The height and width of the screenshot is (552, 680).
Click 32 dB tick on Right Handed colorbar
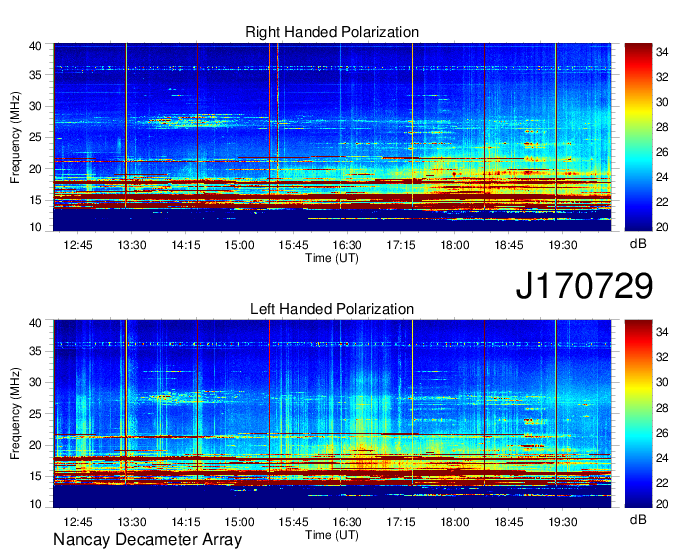pos(662,77)
